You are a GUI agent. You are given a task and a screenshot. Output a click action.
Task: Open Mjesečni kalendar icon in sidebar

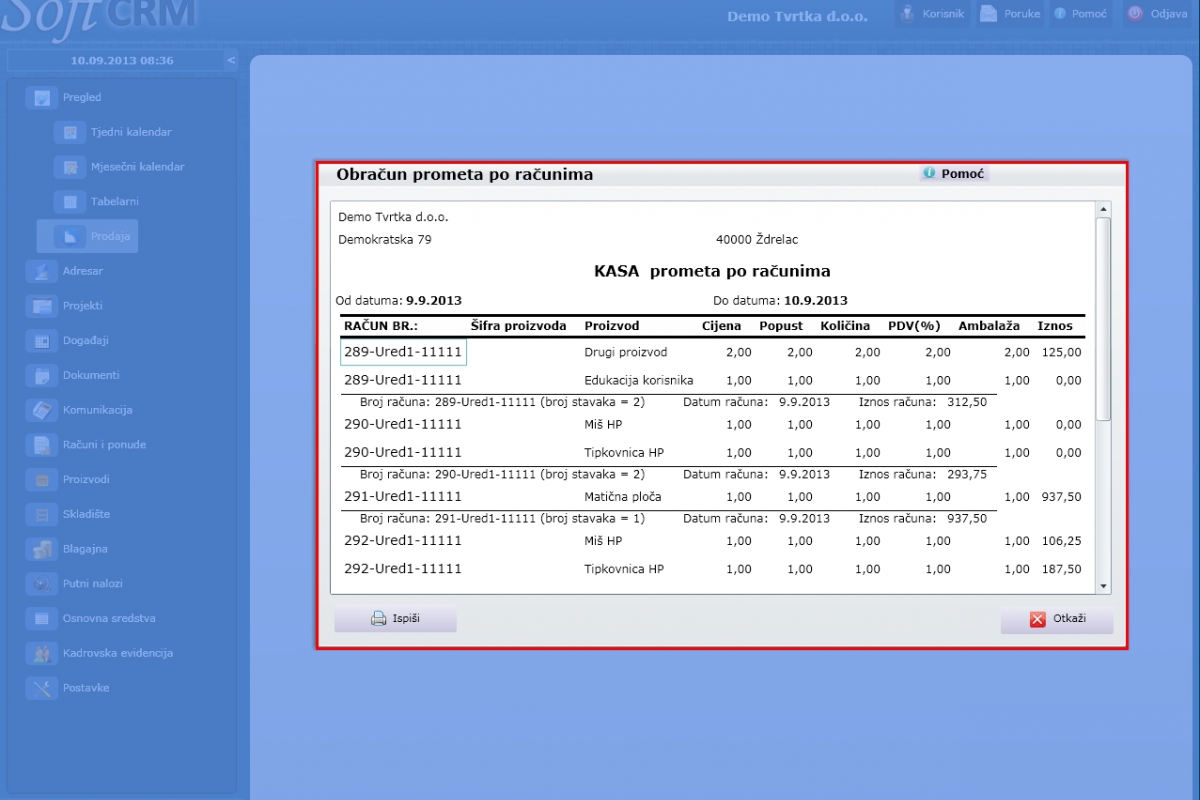70,167
